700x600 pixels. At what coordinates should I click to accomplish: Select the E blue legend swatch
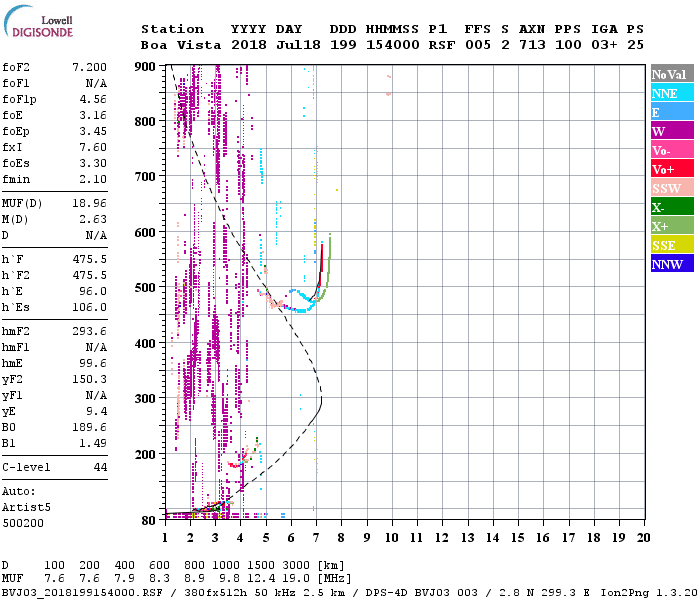coord(672,112)
